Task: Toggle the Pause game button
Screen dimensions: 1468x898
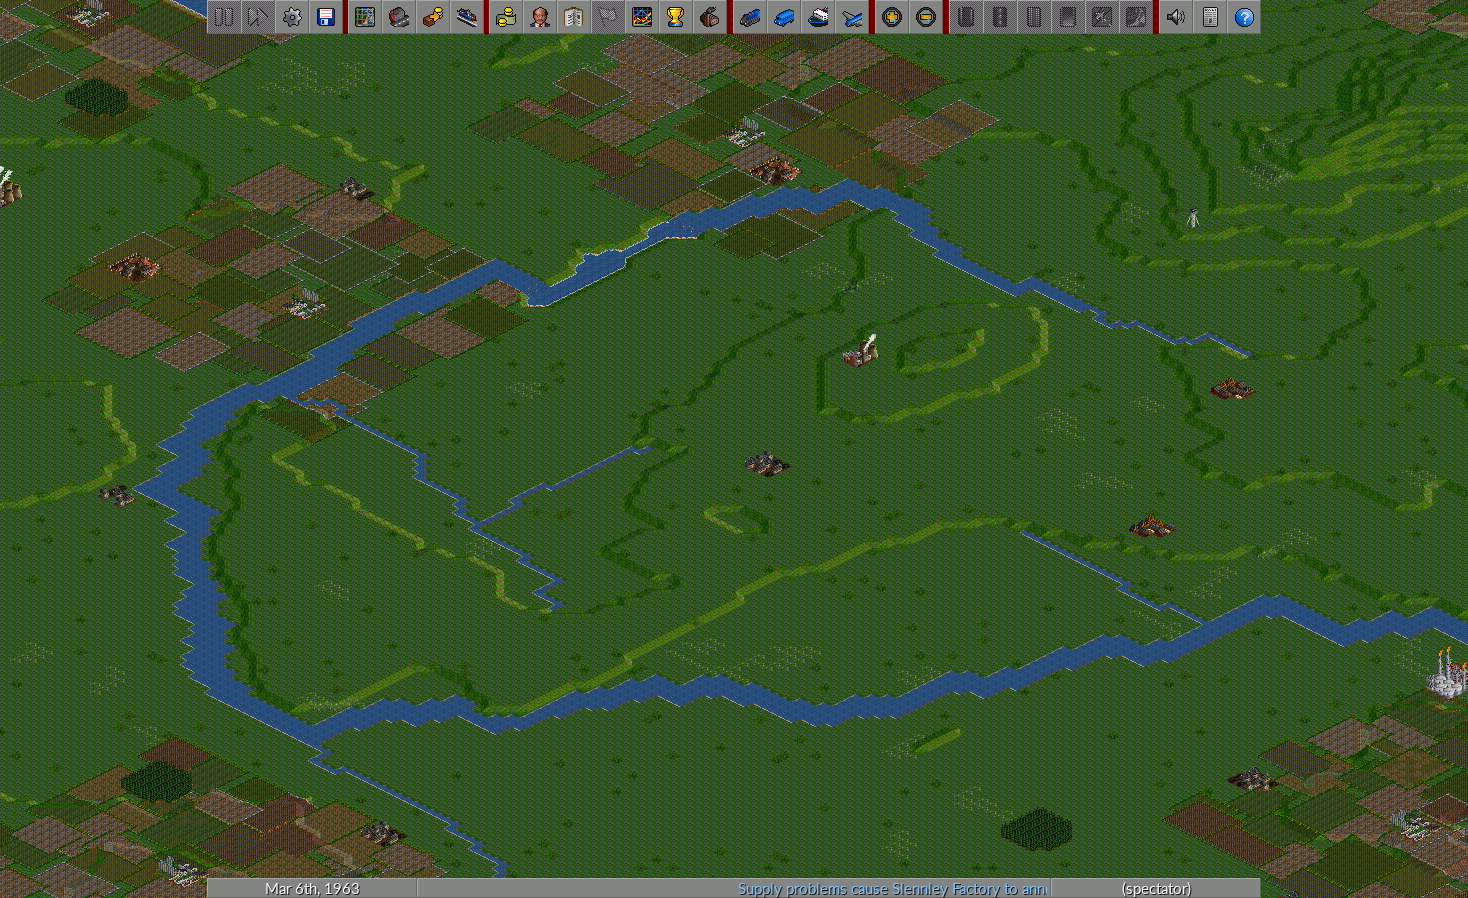Action: (x=224, y=17)
